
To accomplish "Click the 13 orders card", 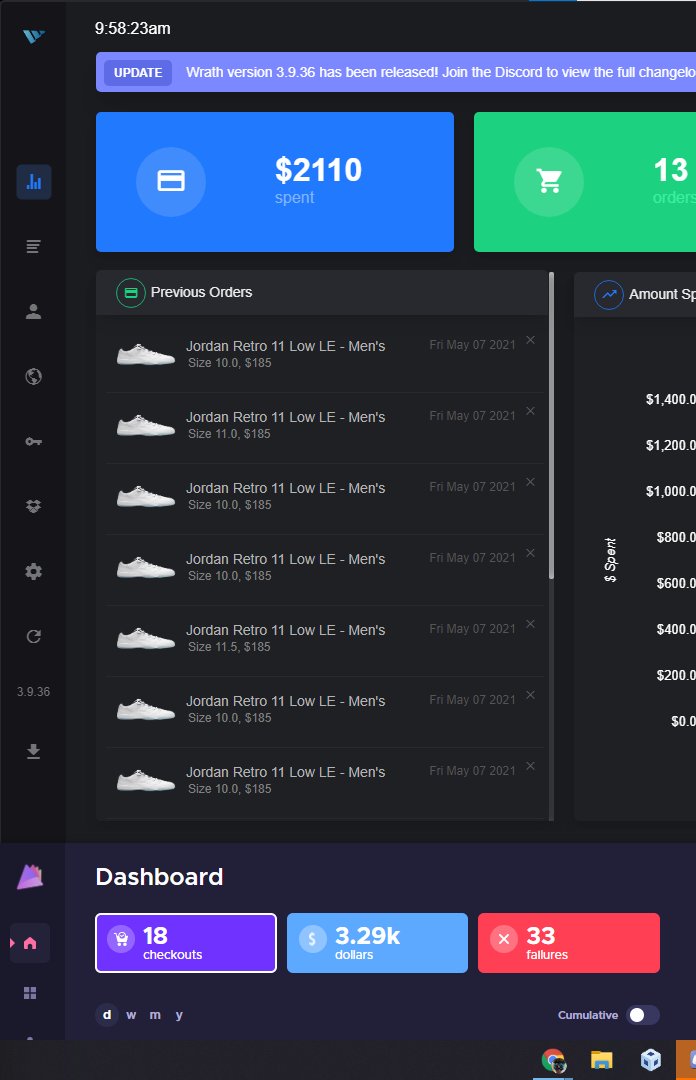I will (585, 182).
